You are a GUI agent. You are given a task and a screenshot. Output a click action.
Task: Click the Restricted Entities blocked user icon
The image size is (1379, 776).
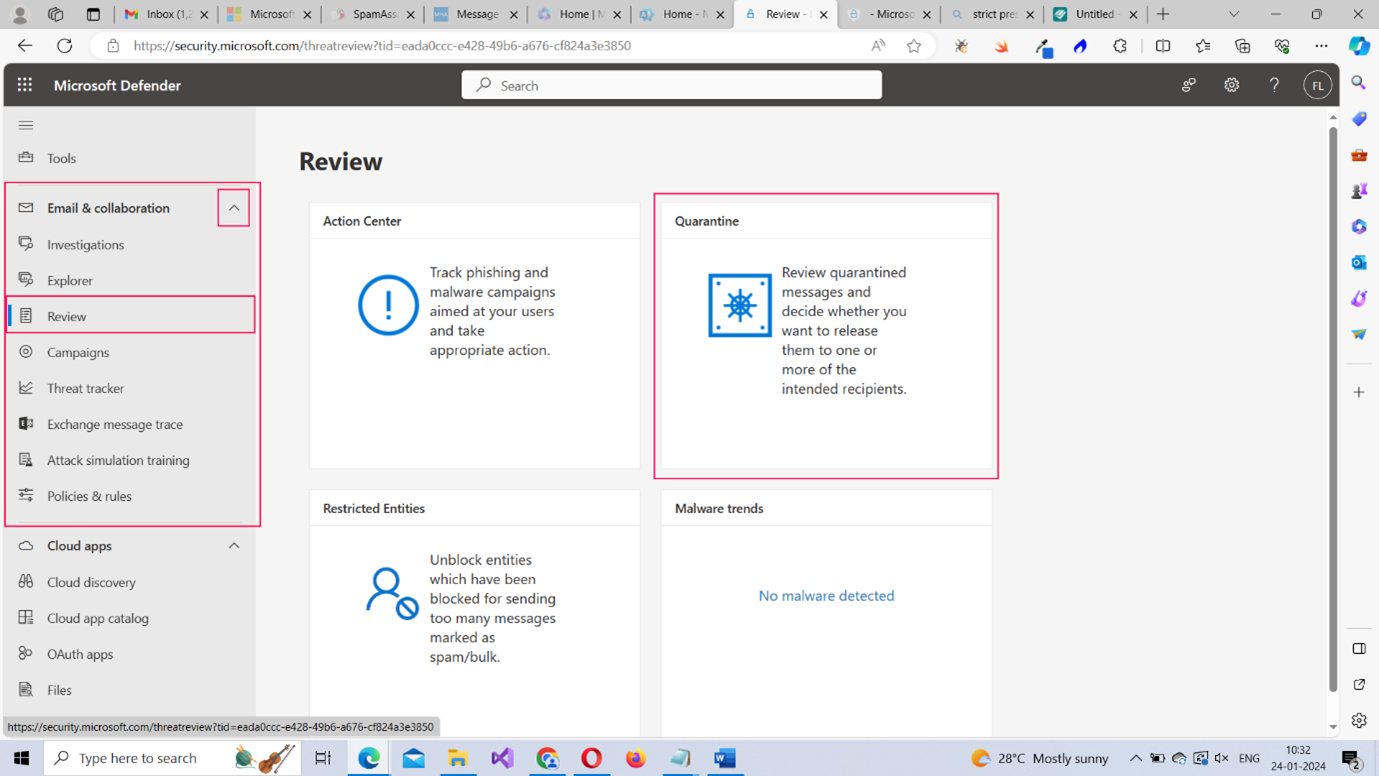(x=391, y=593)
